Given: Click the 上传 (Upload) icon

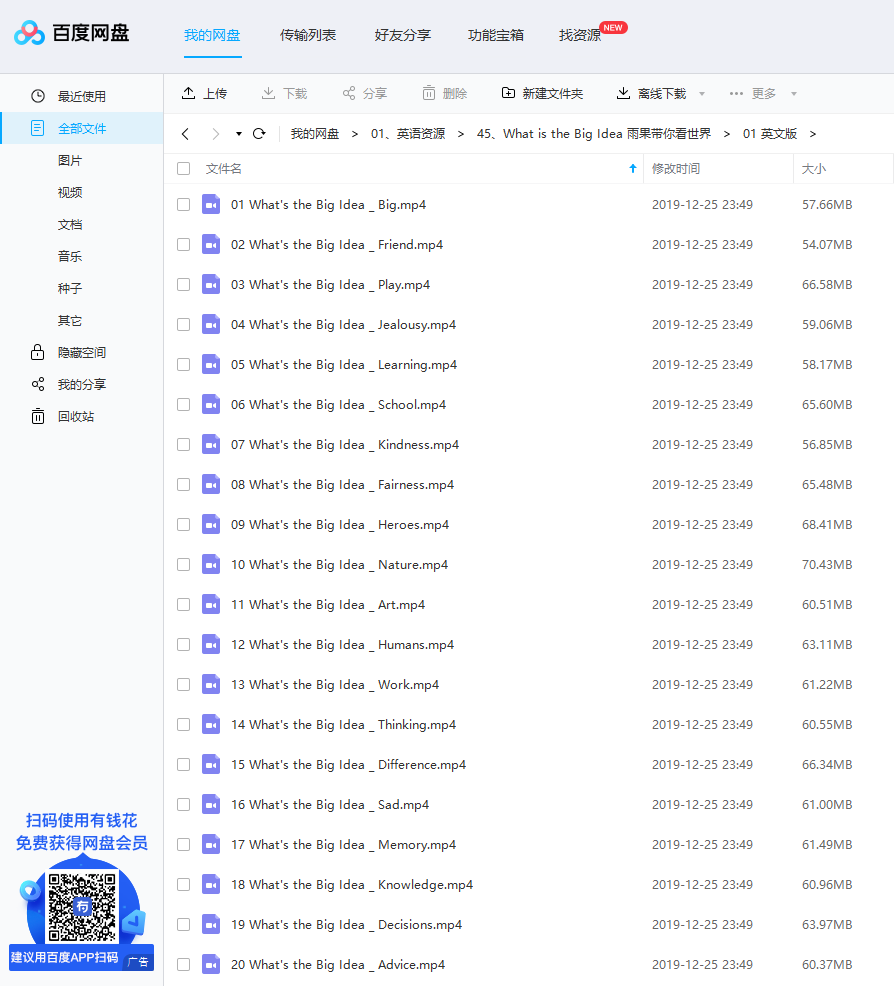Looking at the screenshot, I should point(188,93).
